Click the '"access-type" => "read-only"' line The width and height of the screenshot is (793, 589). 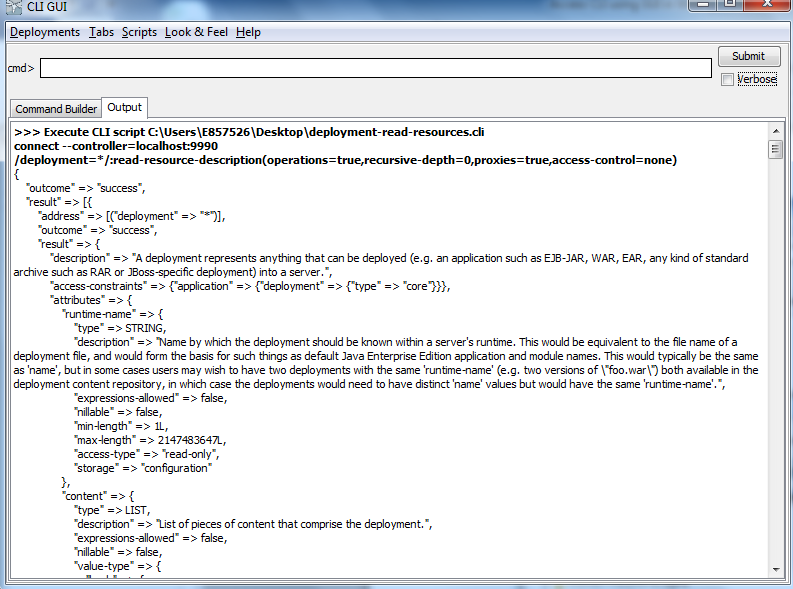(147, 454)
